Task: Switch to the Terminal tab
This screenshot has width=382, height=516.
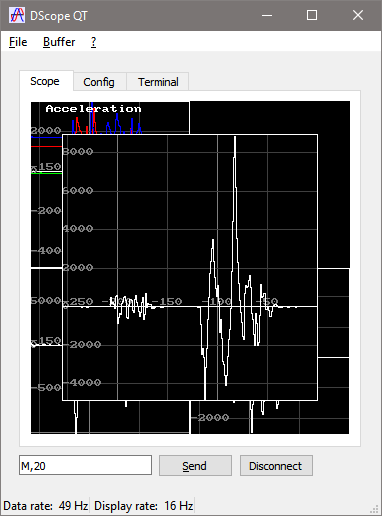Action: [158, 82]
